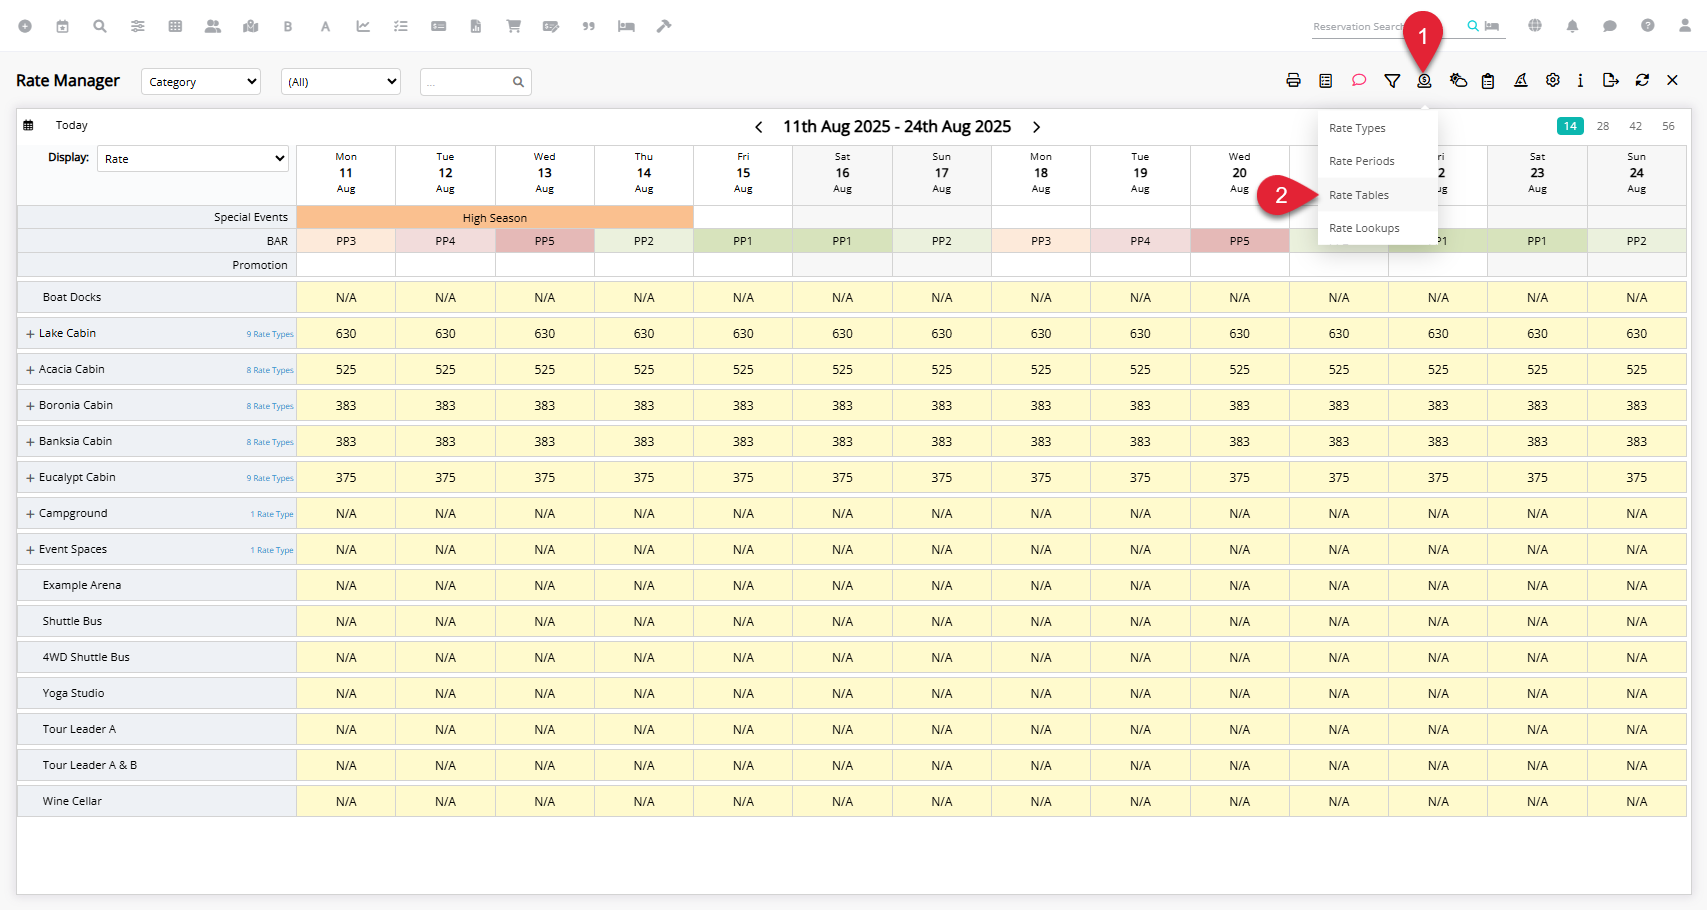Open the gear options icon in Rate Manager
This screenshot has width=1707, height=910.
[1553, 80]
